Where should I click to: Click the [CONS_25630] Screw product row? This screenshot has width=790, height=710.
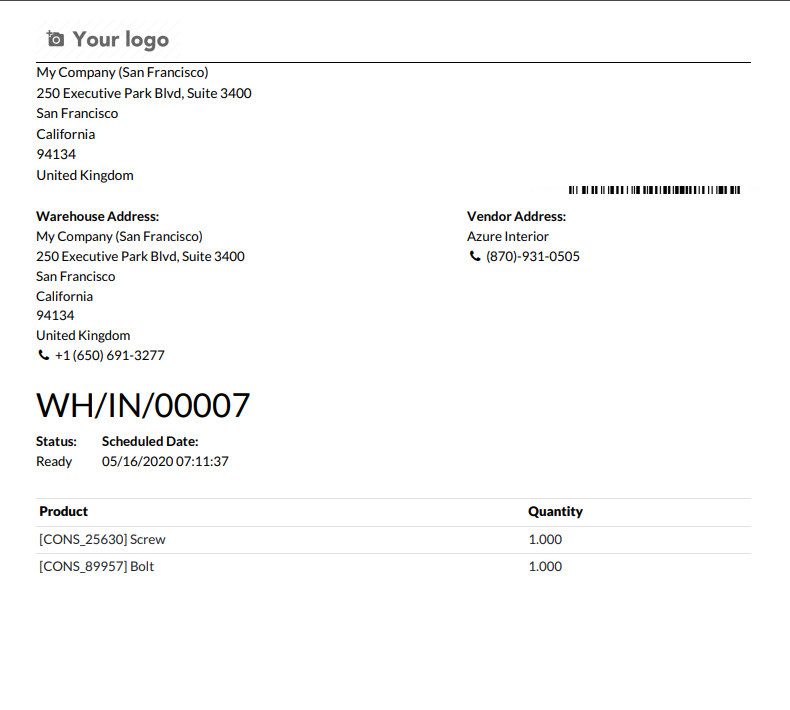(x=393, y=540)
